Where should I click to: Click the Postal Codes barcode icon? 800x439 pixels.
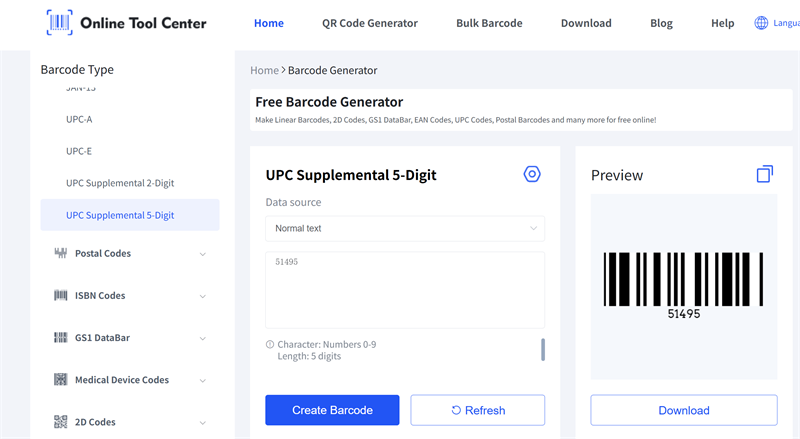pos(60,253)
